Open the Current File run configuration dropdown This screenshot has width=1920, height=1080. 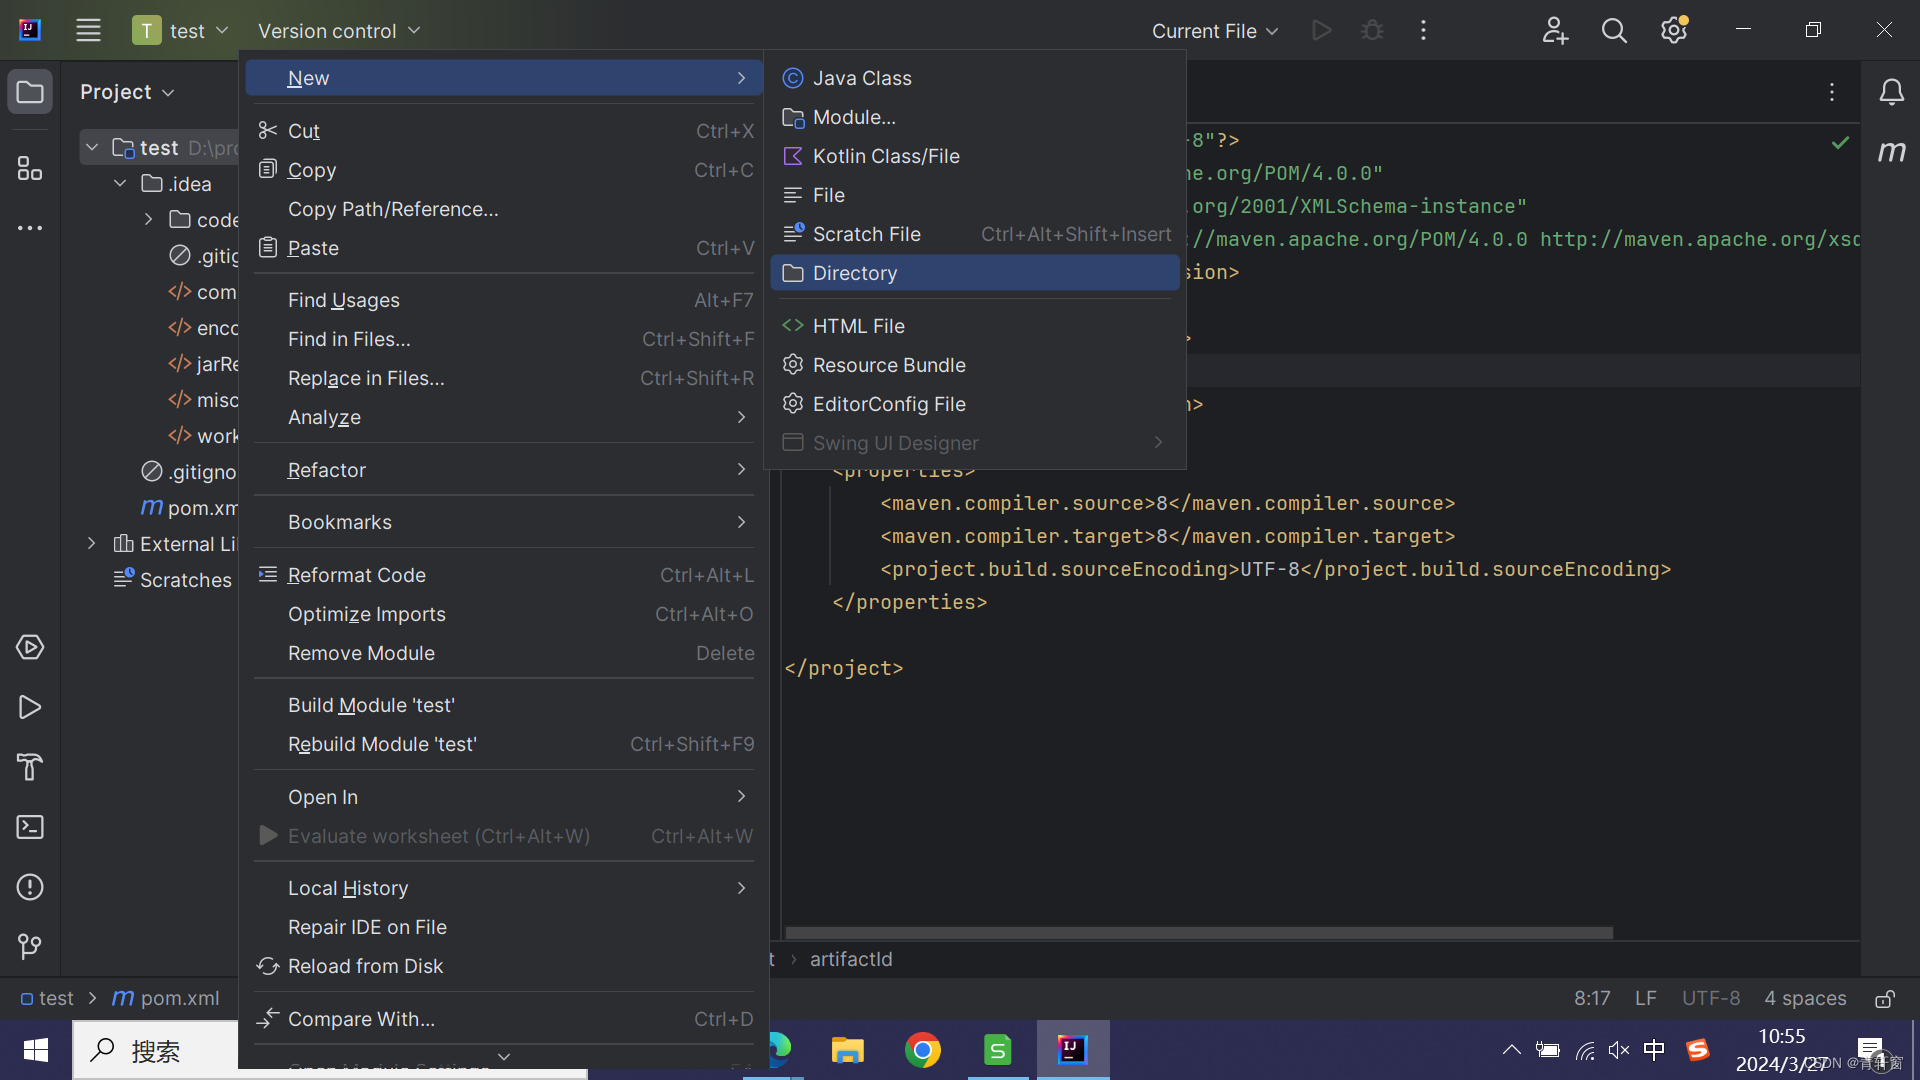[1214, 31]
